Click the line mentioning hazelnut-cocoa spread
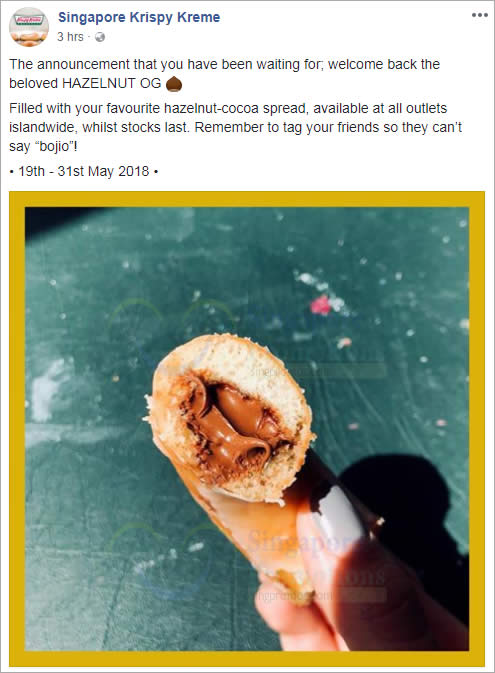 [x=228, y=108]
